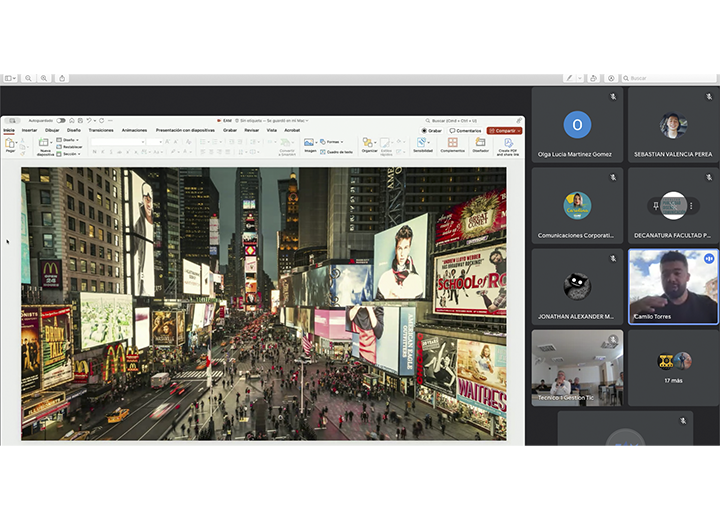Click the Preview Buscar search field
The image size is (720, 520).
click(669, 79)
